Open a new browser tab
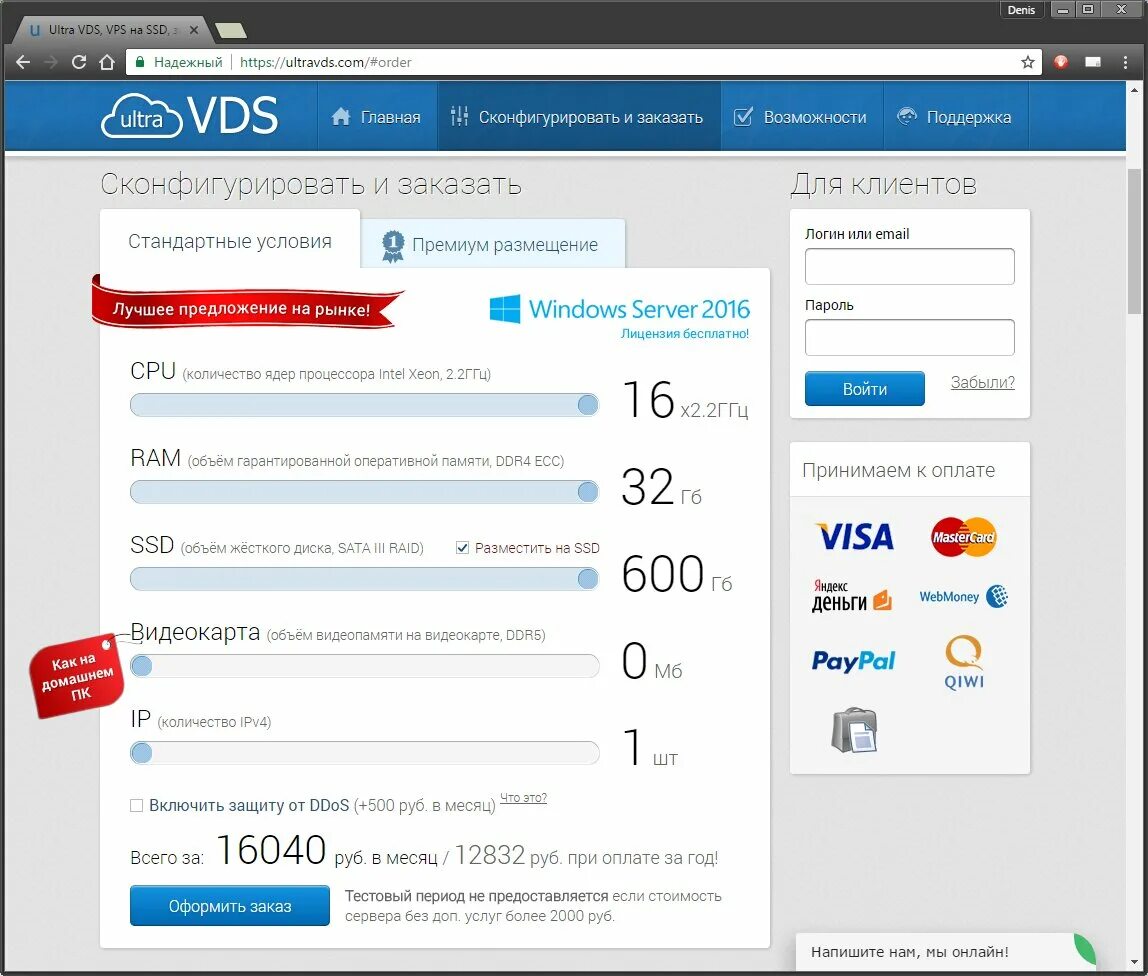Screen dimensions: 1148x976 tap(231, 30)
